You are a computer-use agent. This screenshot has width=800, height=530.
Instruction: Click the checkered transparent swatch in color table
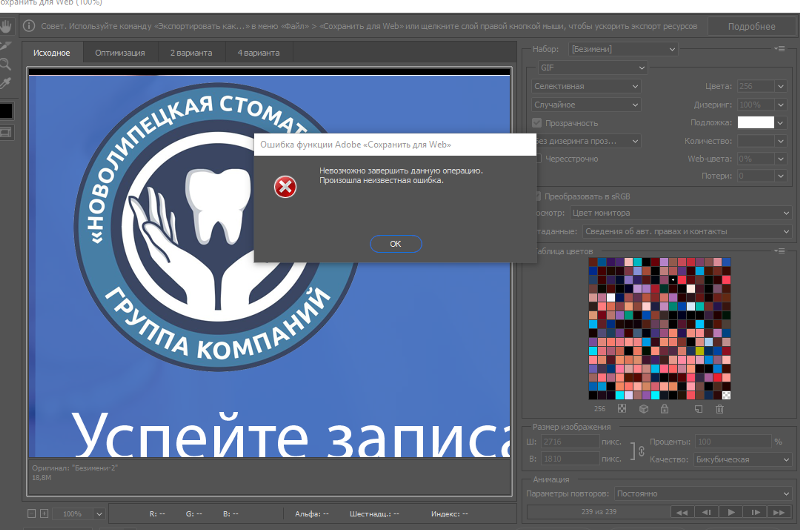coord(727,395)
